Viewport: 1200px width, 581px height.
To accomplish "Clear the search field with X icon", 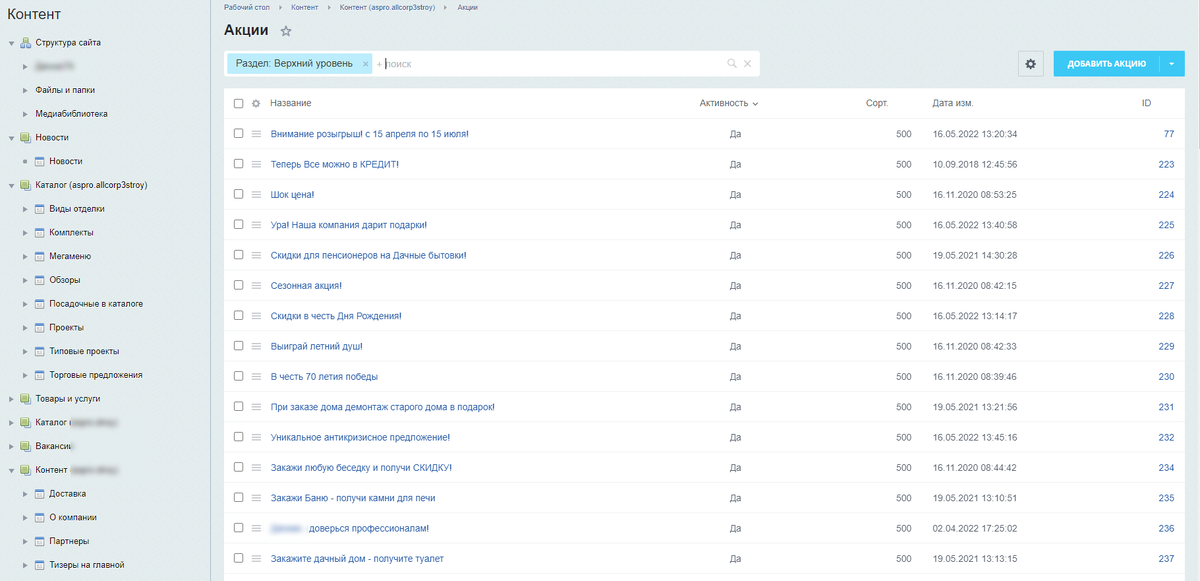I will (x=747, y=64).
